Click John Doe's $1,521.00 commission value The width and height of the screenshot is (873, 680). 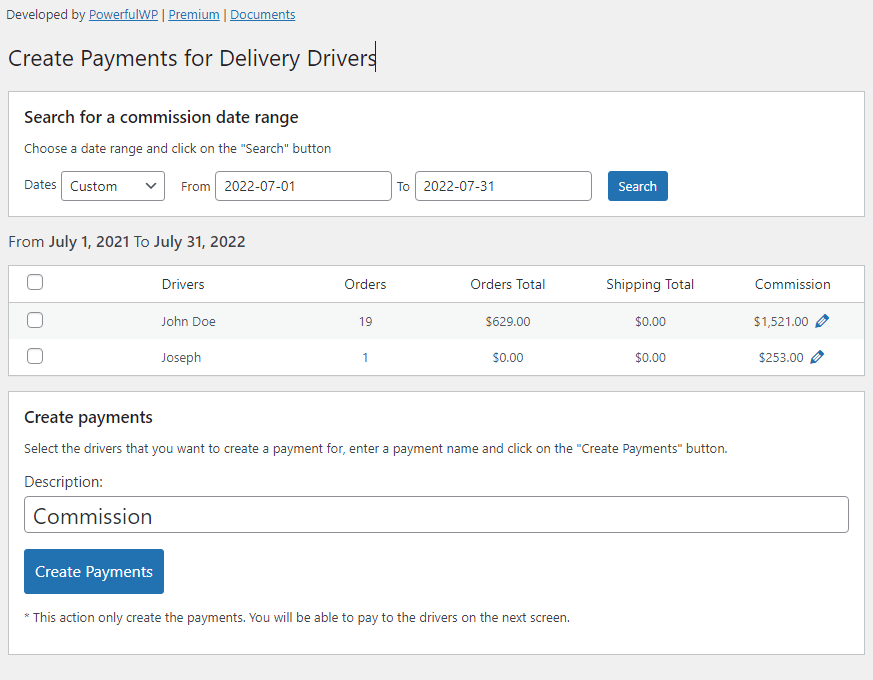pyautogui.click(x=783, y=320)
